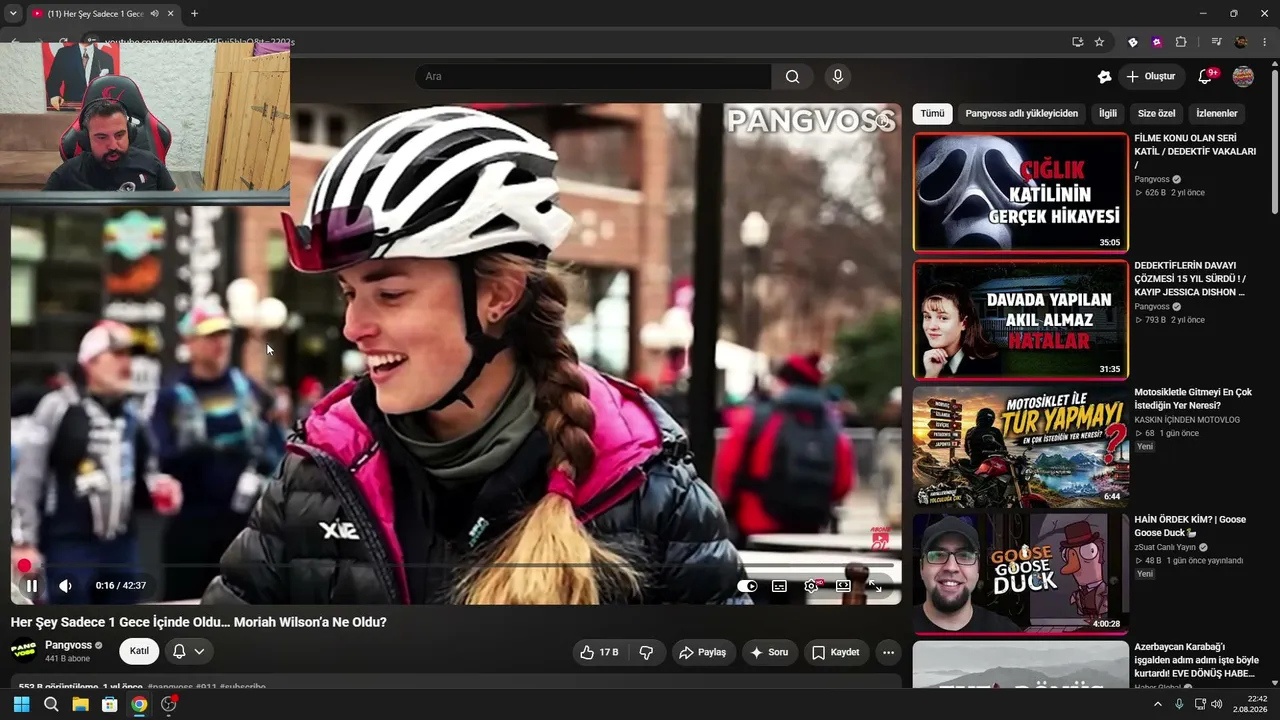This screenshot has width=1280, height=720.
Task: Mute the tab using its speaker icon
Action: point(154,14)
